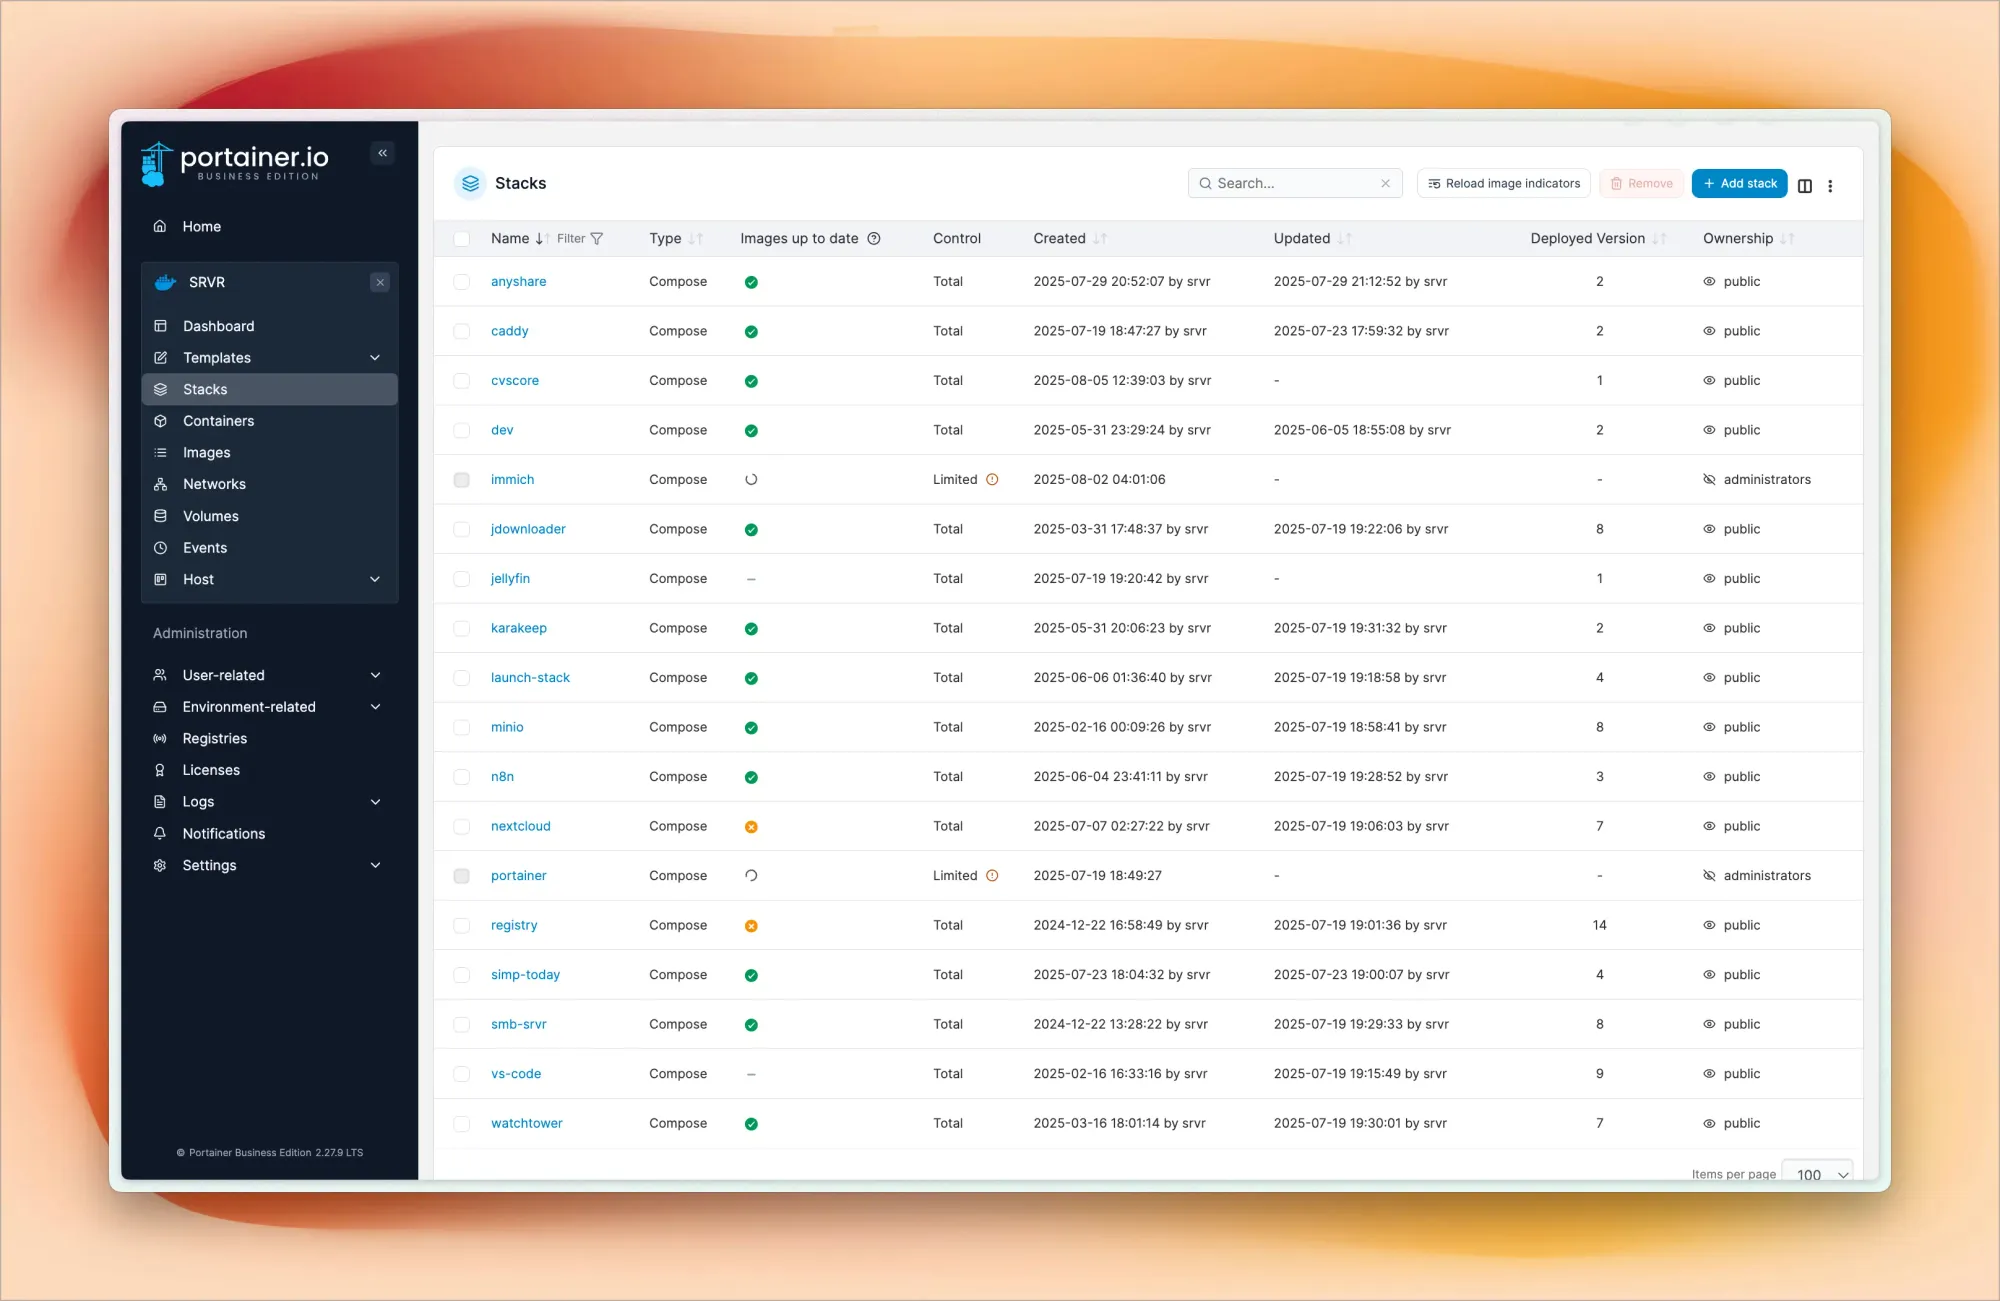Focus the Search input field
Screen dimensions: 2000x1301
[1294, 184]
